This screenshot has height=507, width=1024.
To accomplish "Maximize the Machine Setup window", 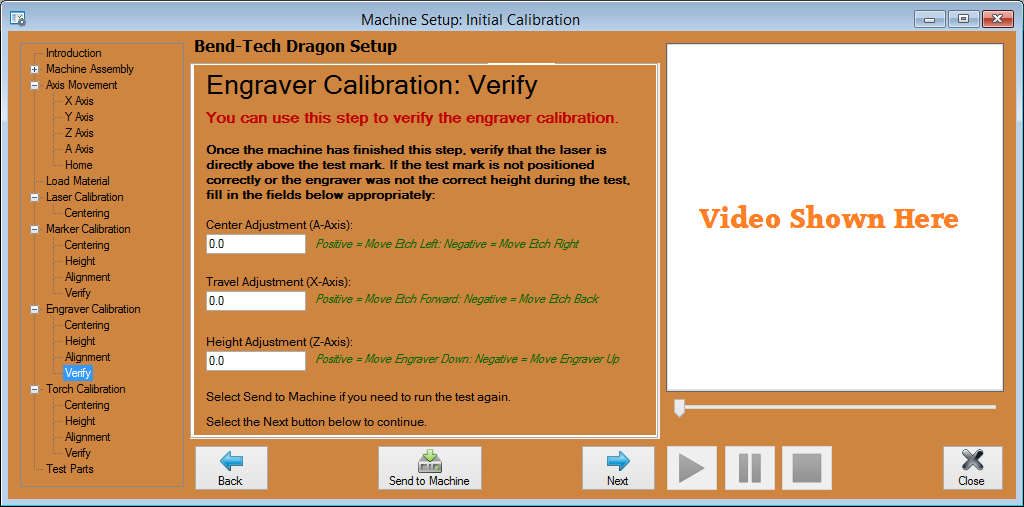I will pos(963,19).
